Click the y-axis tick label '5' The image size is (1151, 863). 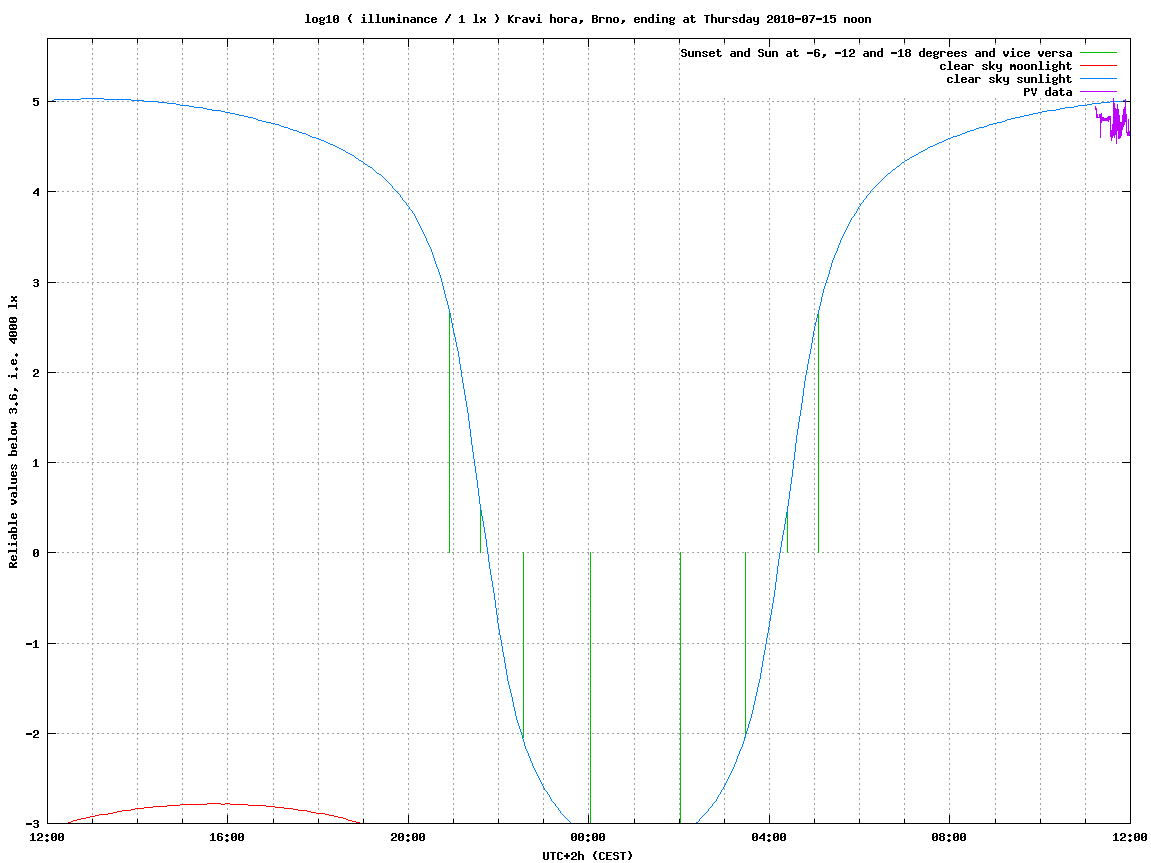click(36, 102)
